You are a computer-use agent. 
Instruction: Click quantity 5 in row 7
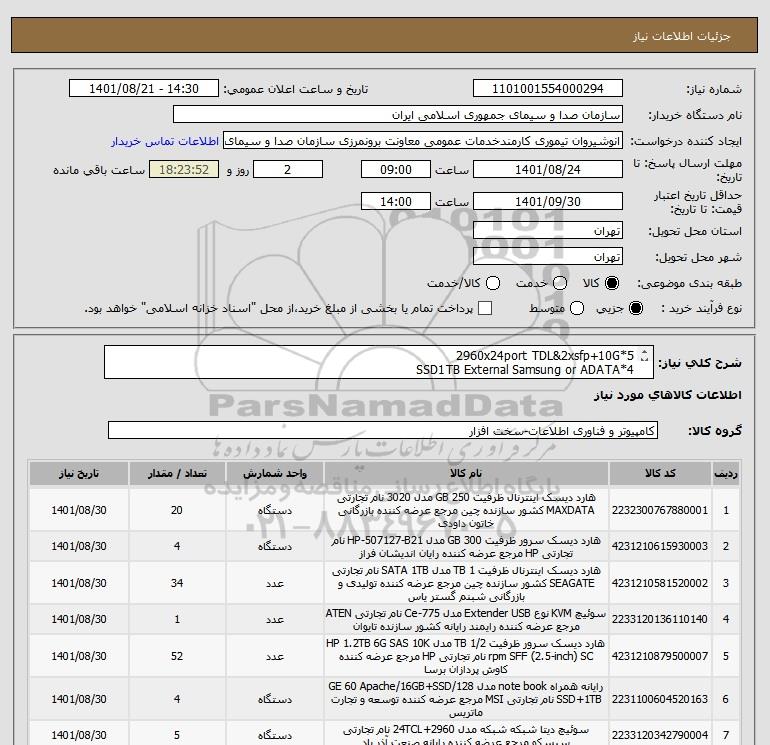point(177,735)
